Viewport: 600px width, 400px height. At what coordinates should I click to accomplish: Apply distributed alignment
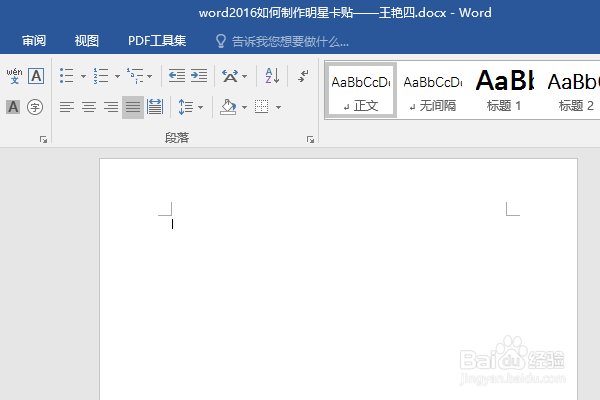pos(155,107)
